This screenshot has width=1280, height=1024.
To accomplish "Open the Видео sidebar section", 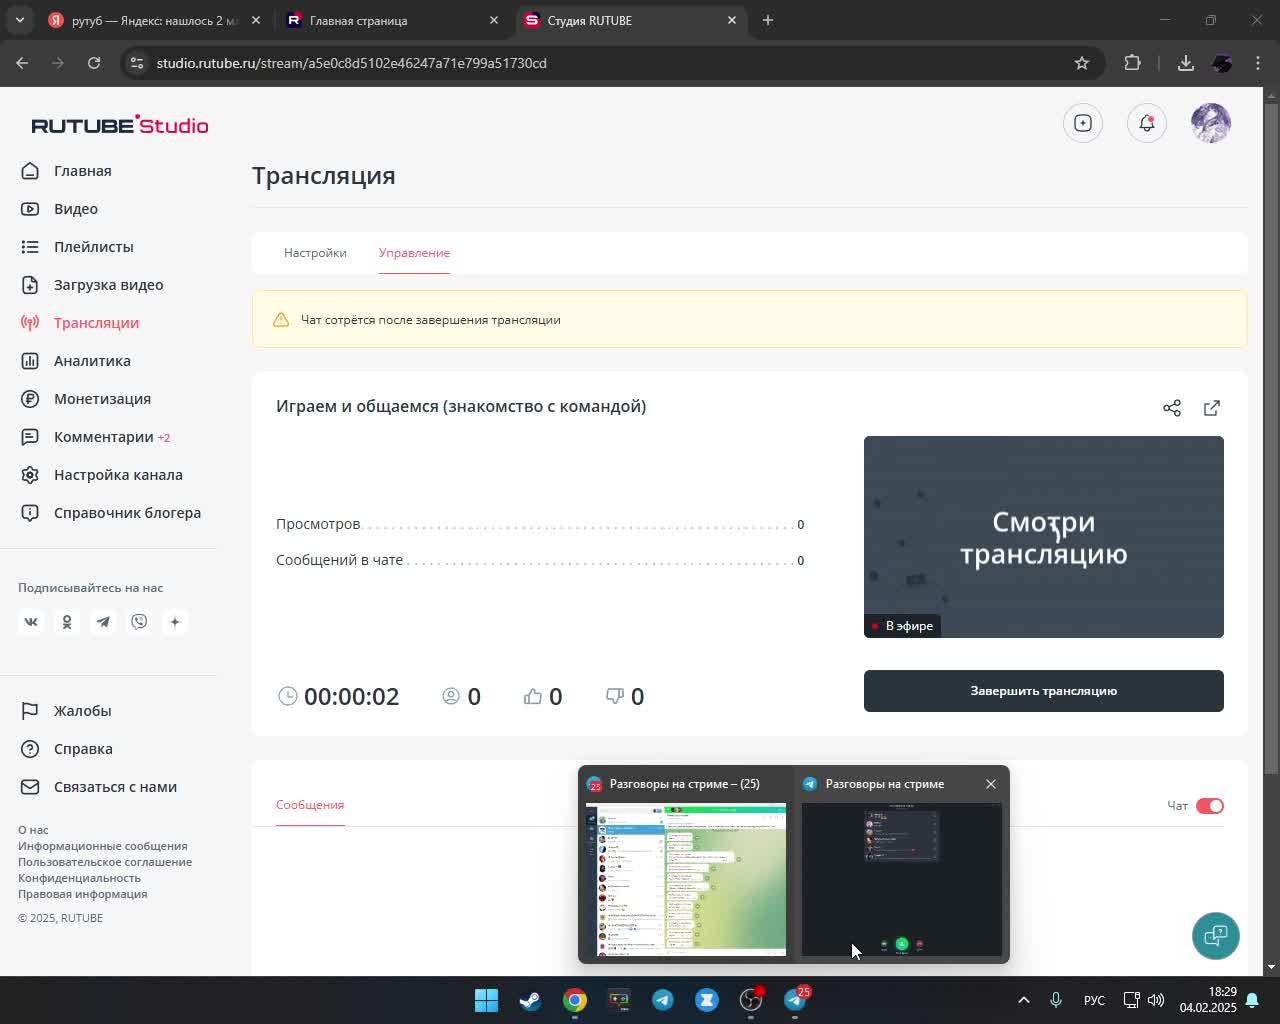I will (76, 209).
